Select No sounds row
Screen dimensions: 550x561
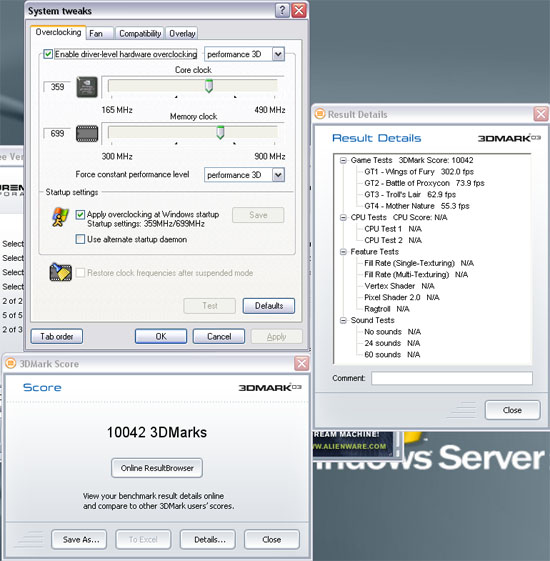(x=393, y=332)
